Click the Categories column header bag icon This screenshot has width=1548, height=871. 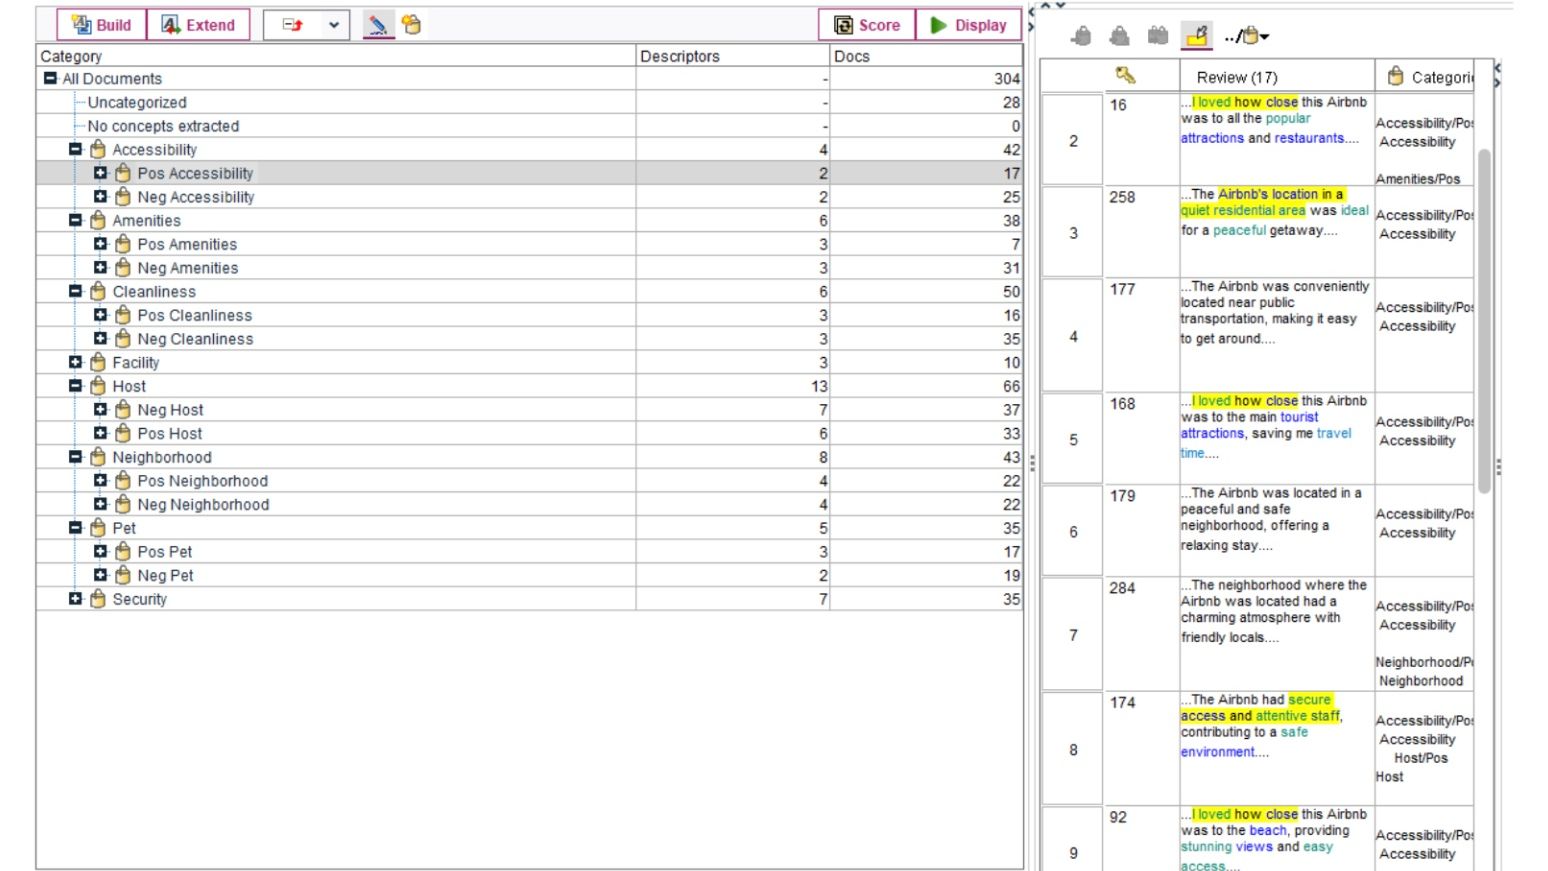1395,76
